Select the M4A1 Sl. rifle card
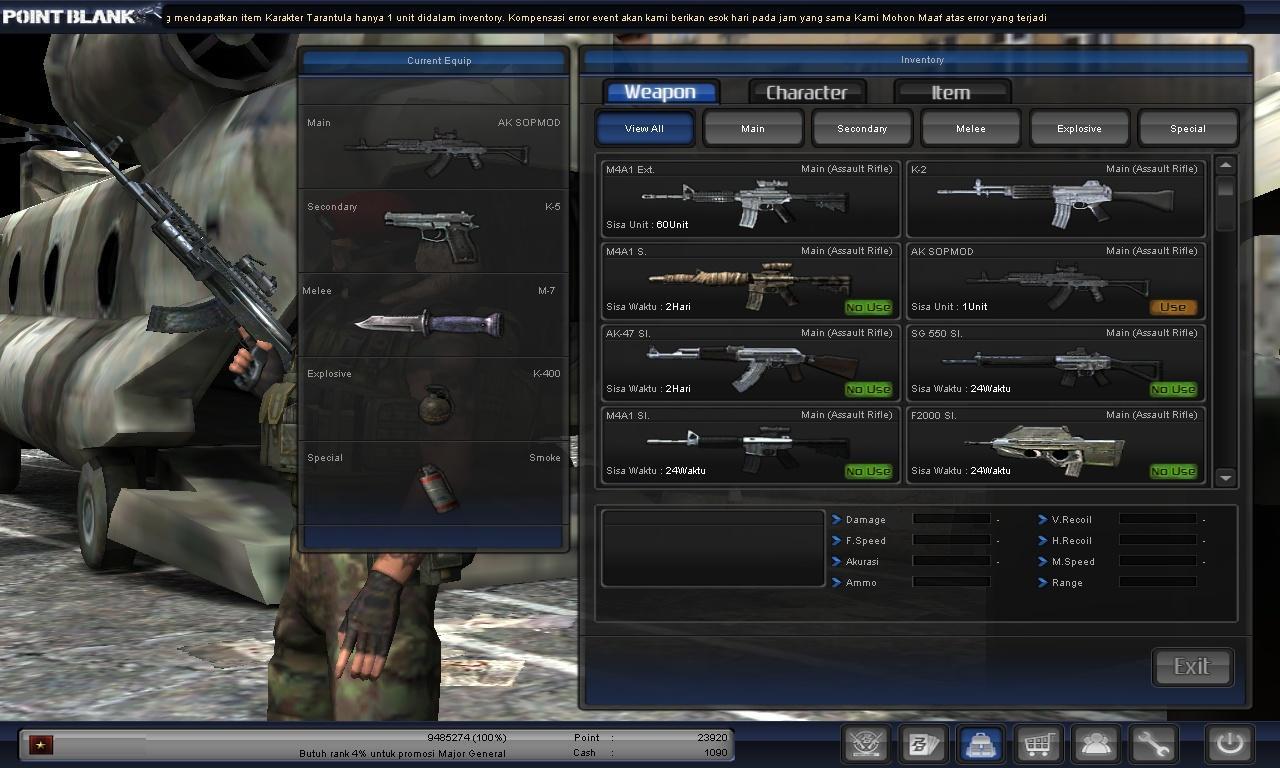 (750, 444)
